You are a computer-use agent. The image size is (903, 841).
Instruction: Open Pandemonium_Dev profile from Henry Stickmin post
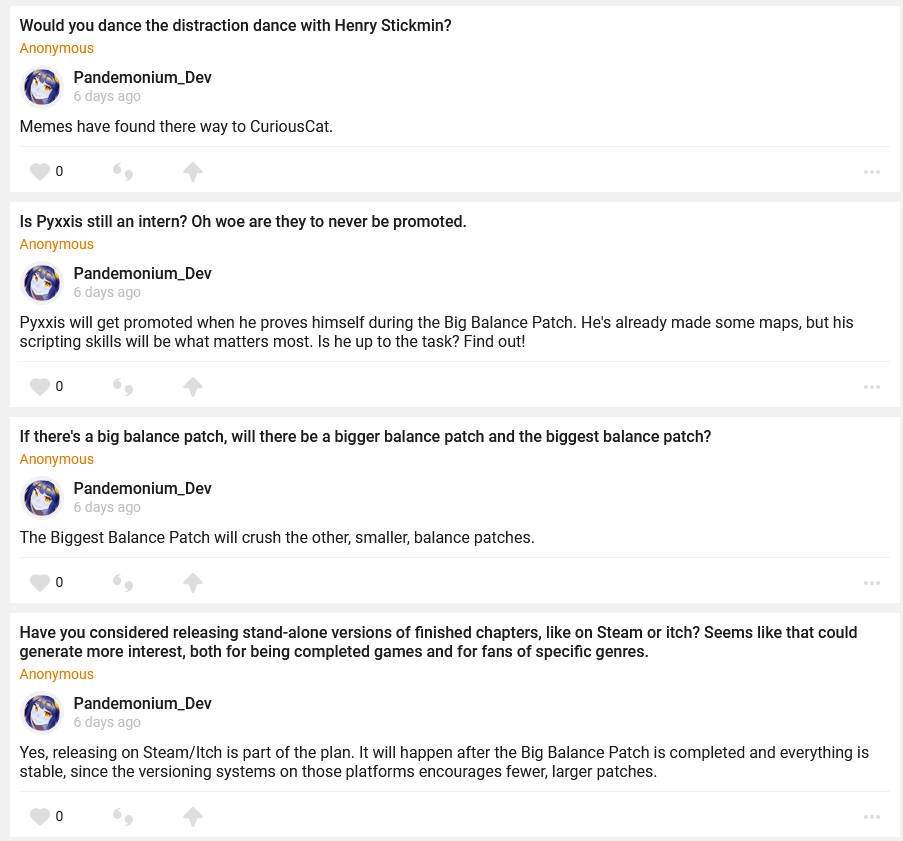pos(142,78)
